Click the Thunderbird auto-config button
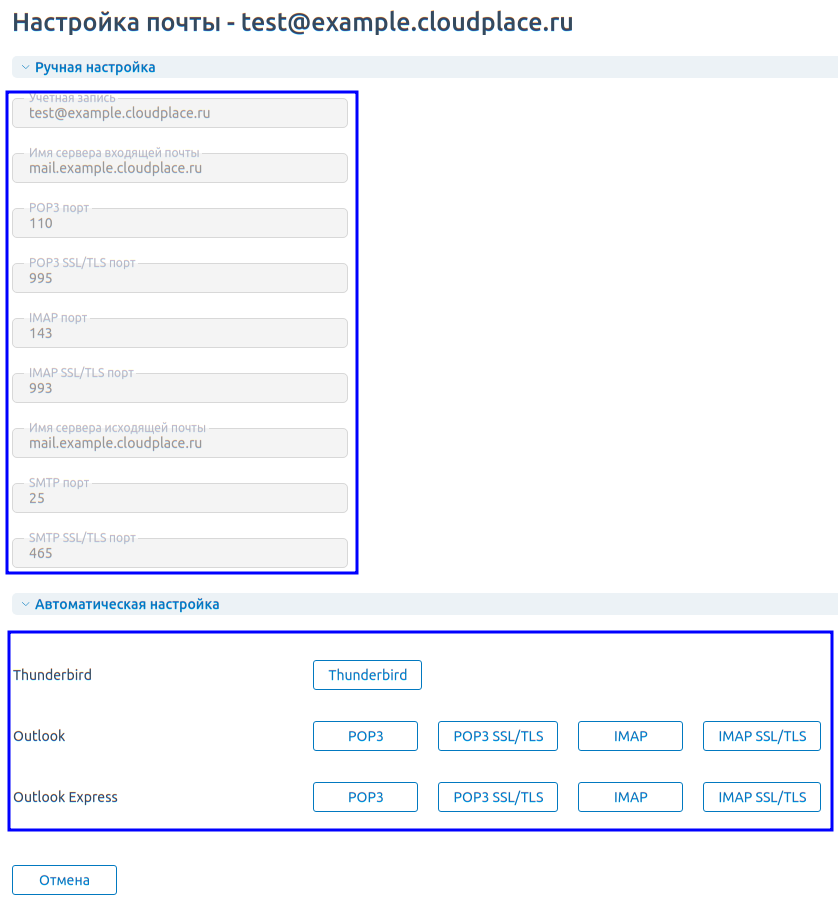This screenshot has height=908, width=838. (x=367, y=675)
